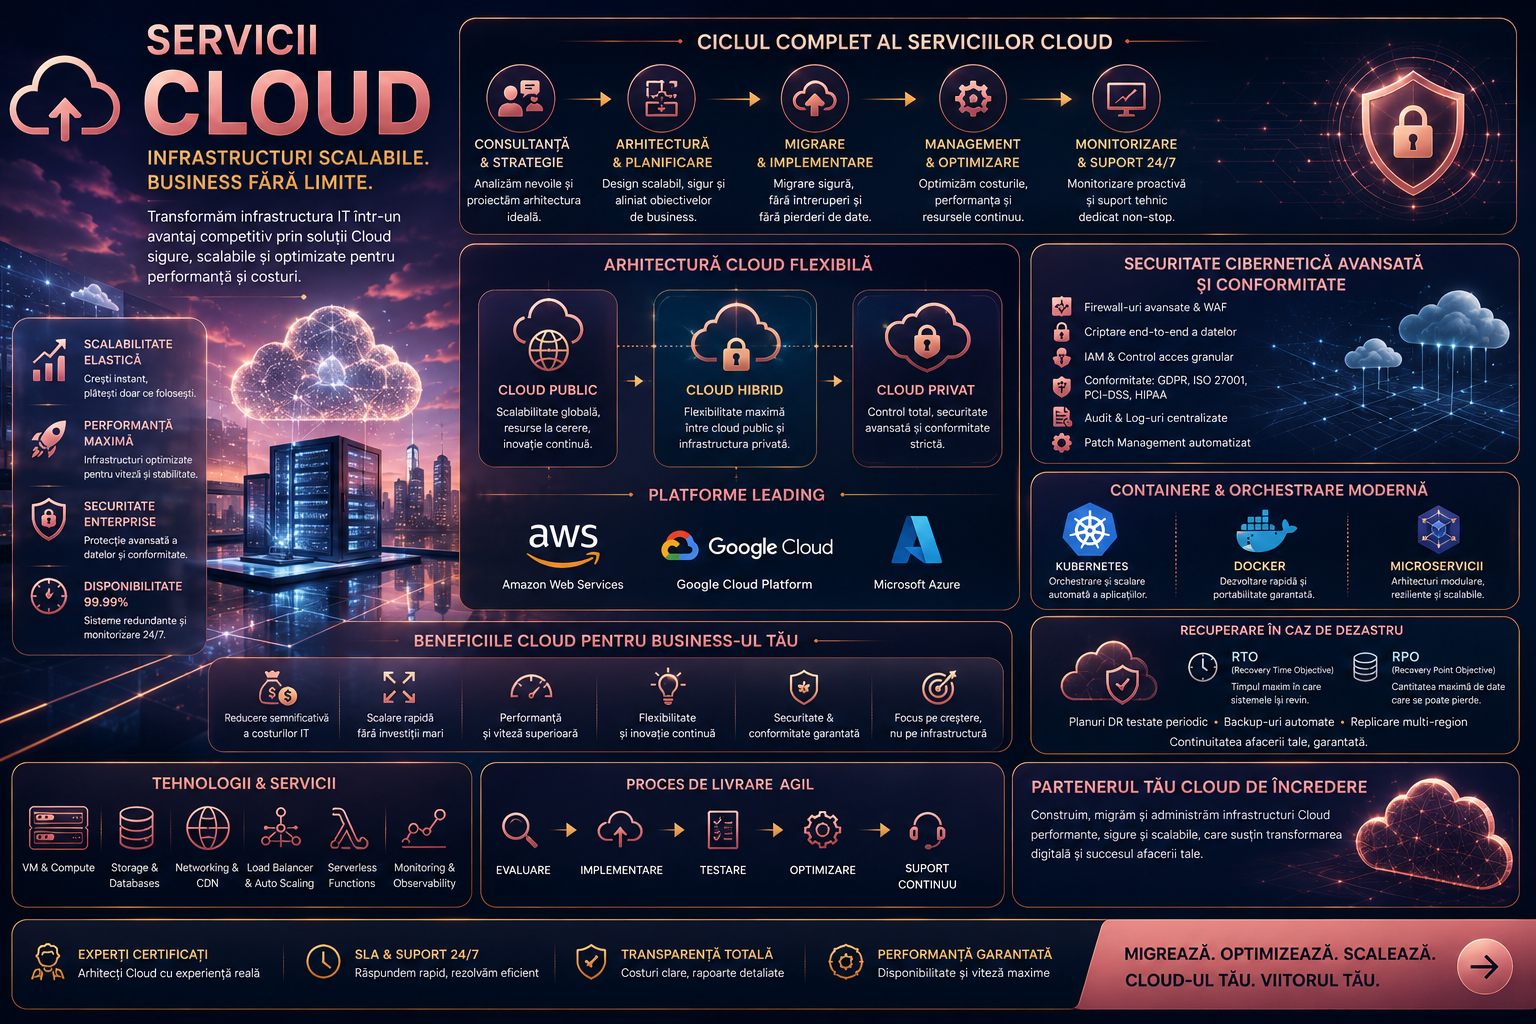Click the 'Ciclul complet al serviciilor cloud' heading
This screenshot has height=1024, width=1536.
point(905,42)
